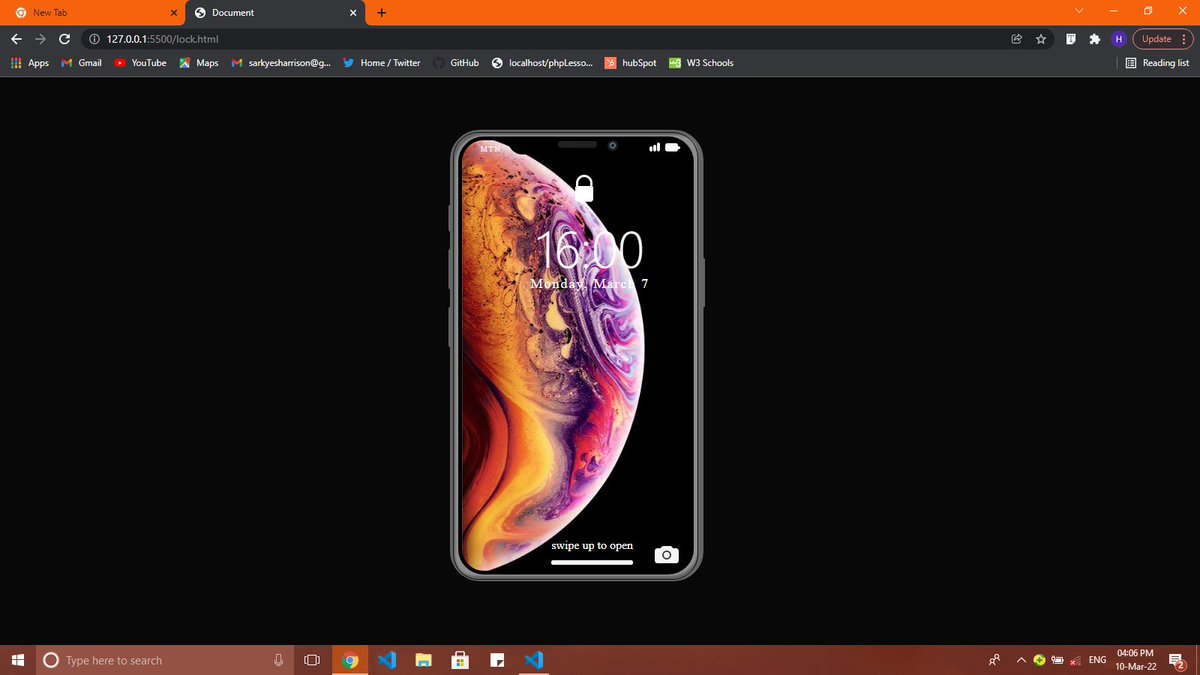Open the T extension icon in toolbar
The image size is (1200, 675).
coord(1070,39)
